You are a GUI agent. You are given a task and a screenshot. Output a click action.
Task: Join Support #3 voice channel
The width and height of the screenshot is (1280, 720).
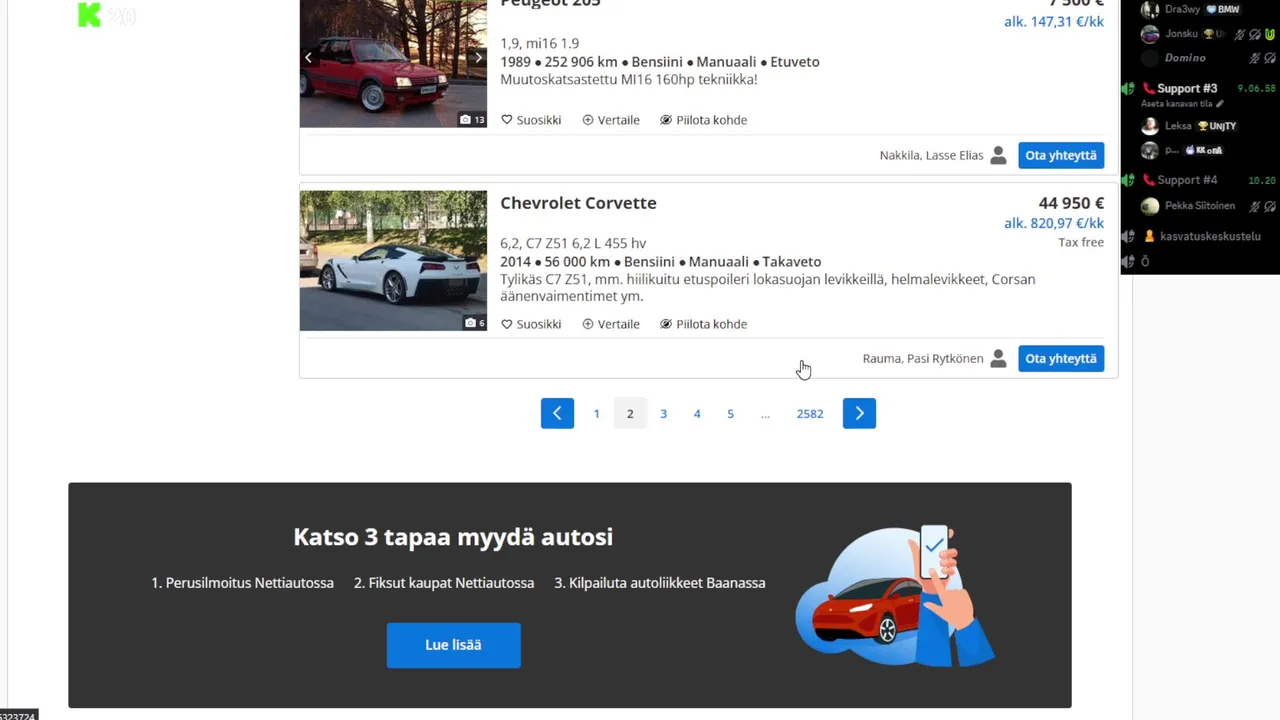pos(1187,88)
